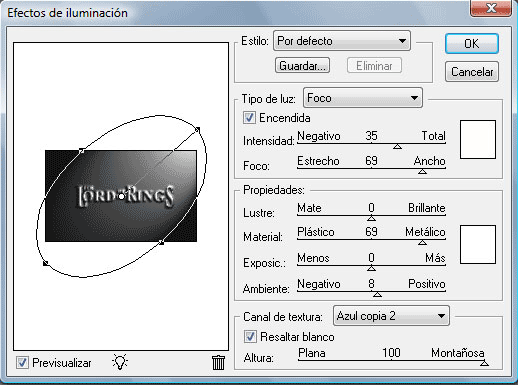Expand the Tipo de luz dropdown
Screen dimensions: 518x385
pos(363,98)
